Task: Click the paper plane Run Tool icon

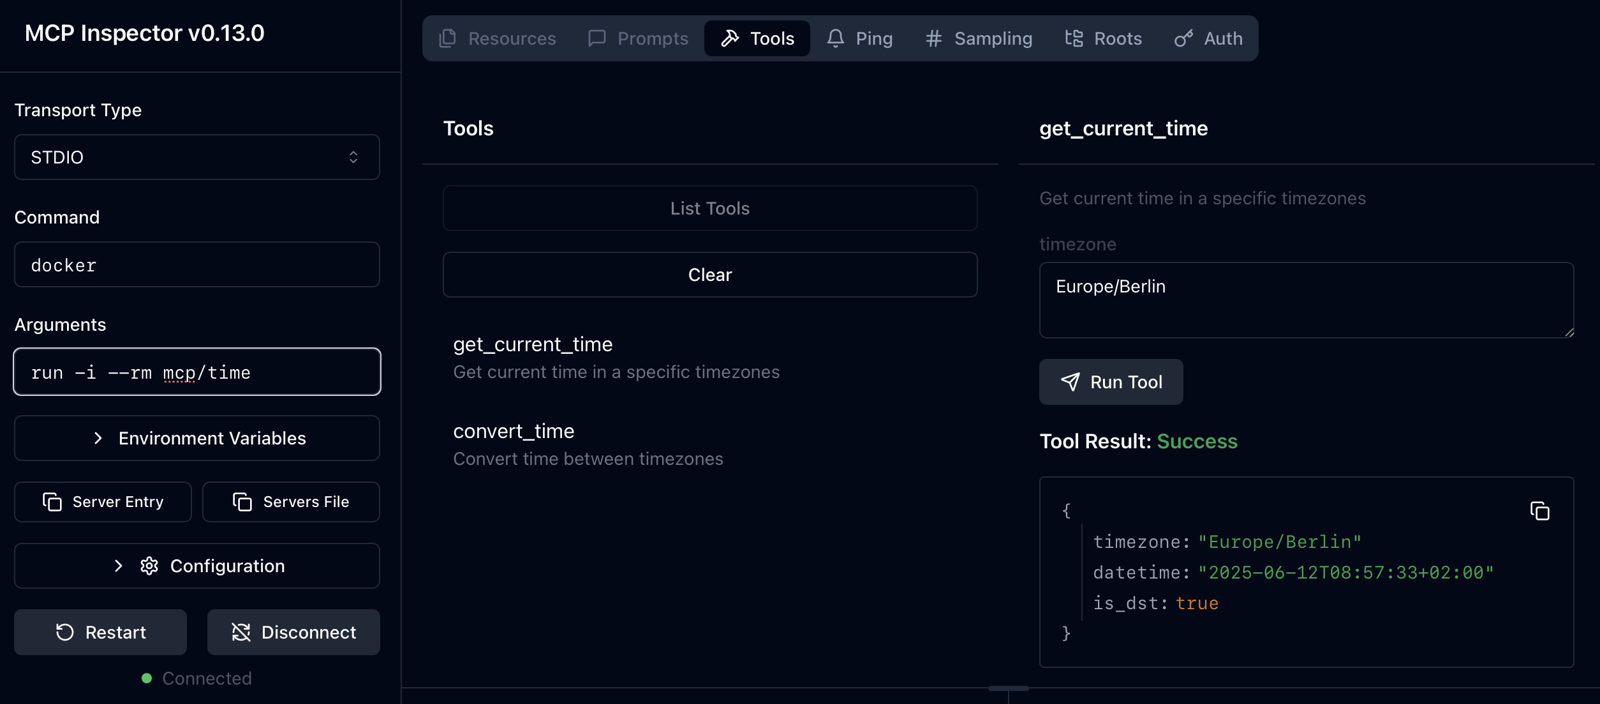Action: pos(1070,382)
